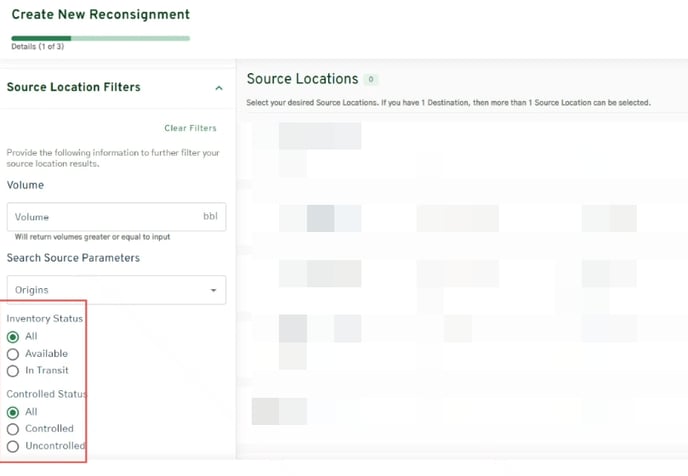Click the Clear Filters link

(x=190, y=128)
